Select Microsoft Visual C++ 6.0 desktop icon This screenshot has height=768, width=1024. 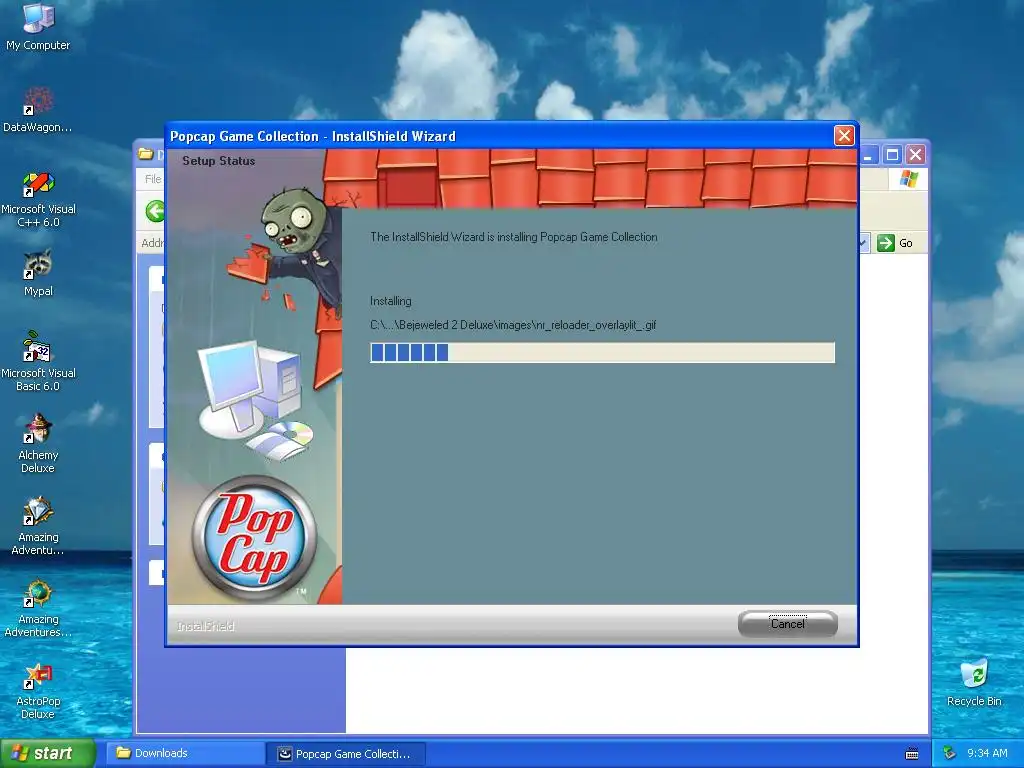click(x=38, y=199)
